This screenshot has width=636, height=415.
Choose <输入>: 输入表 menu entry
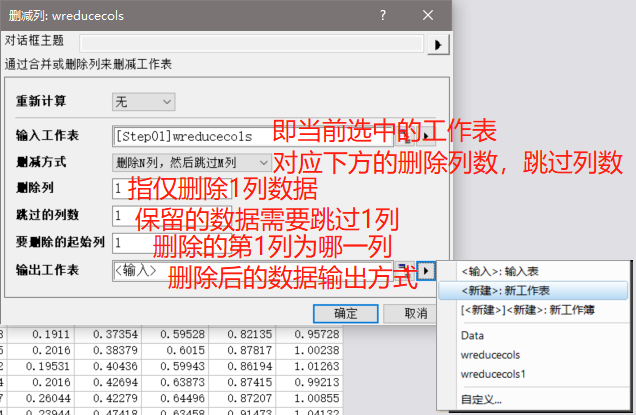533,271
